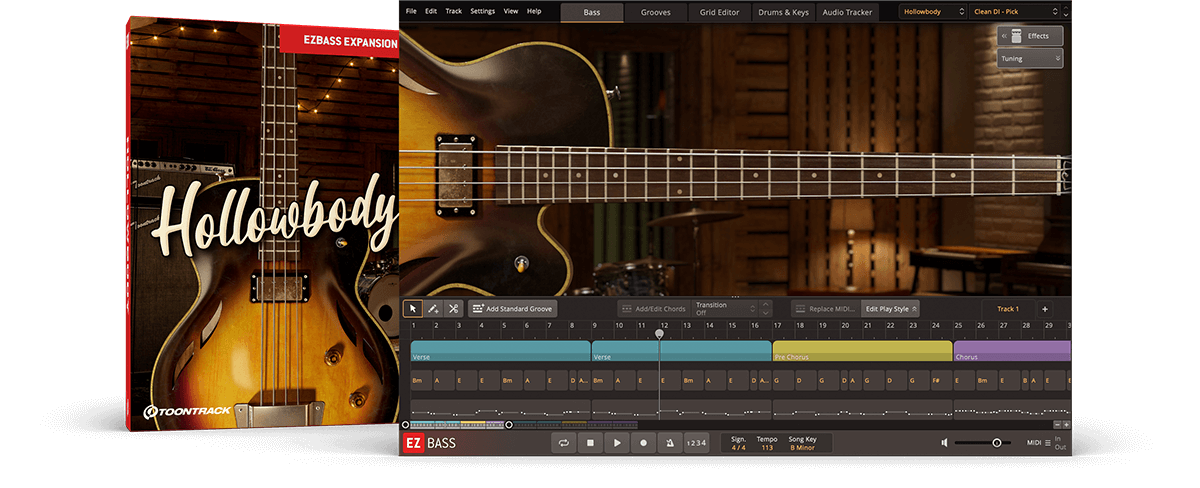Click the Edit Play Style button
Viewport: 1200px width, 488px height.
pos(890,309)
